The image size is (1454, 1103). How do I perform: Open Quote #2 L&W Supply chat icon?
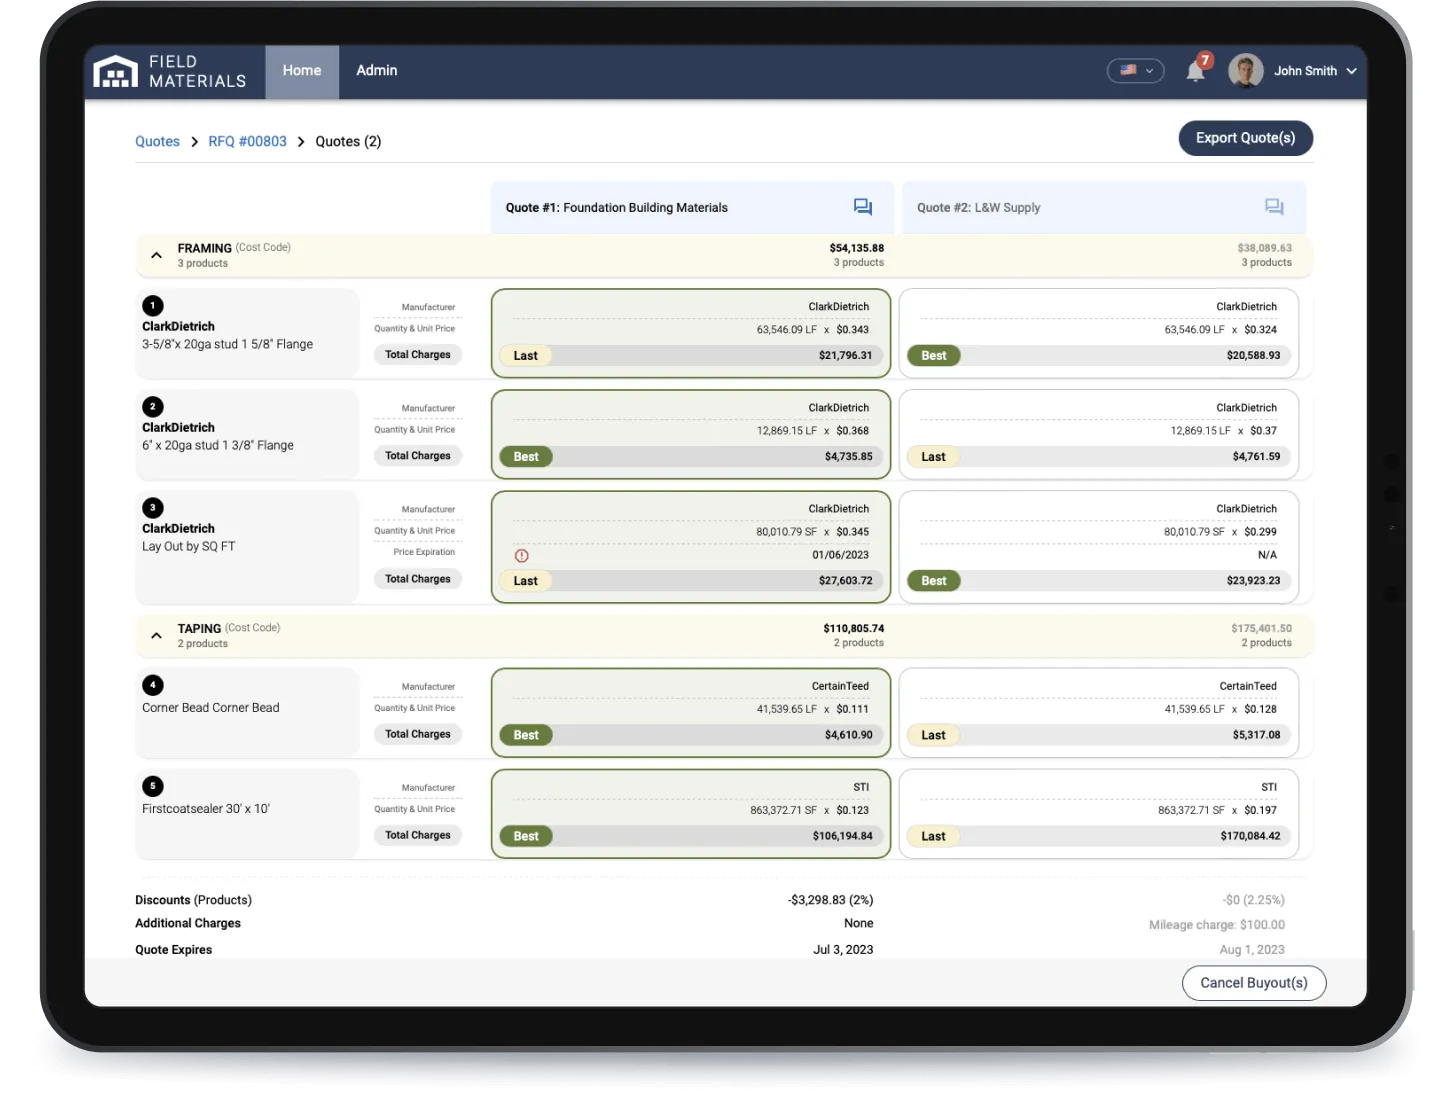1274,207
